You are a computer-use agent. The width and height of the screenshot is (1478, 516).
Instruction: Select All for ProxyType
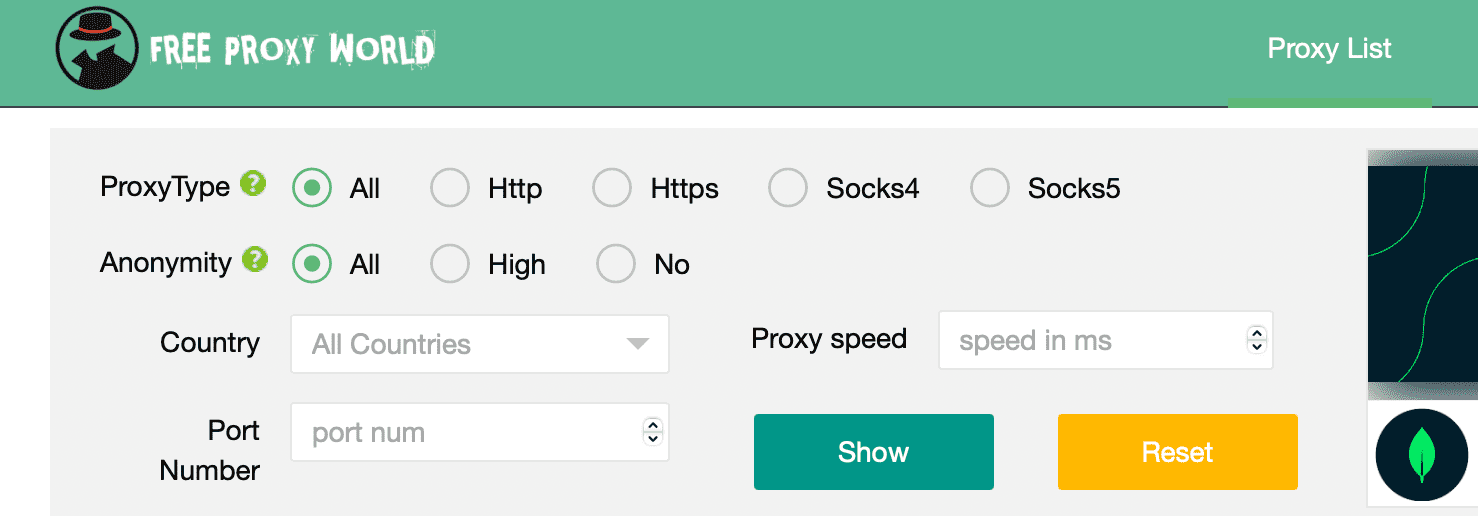pyautogui.click(x=312, y=188)
